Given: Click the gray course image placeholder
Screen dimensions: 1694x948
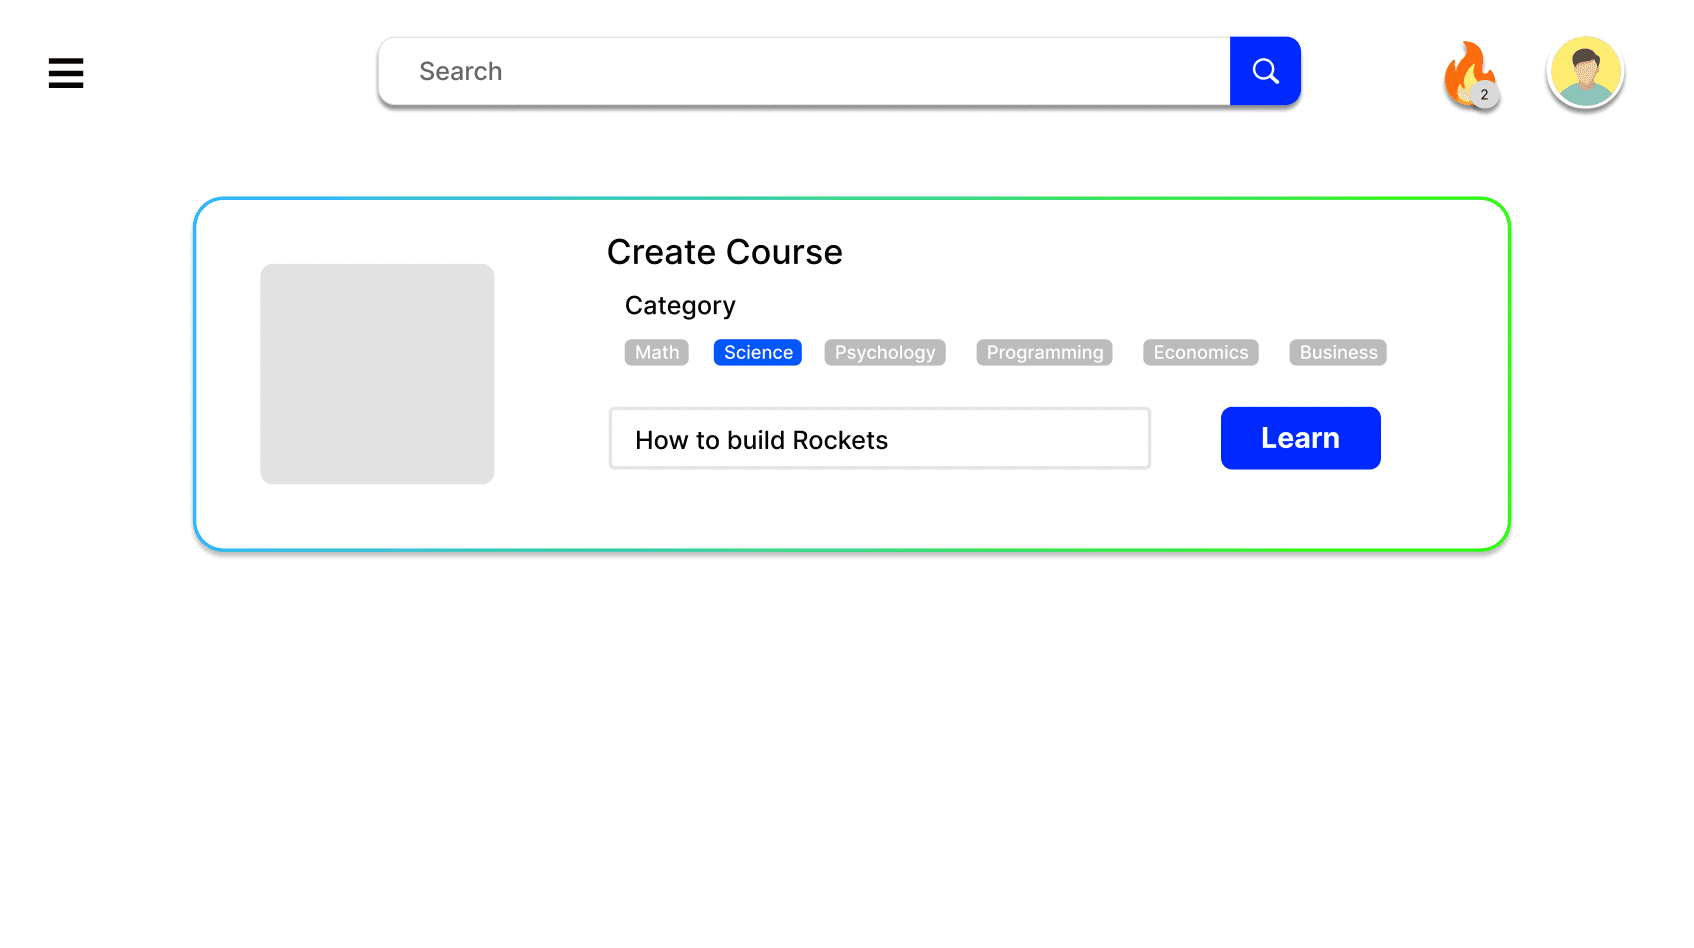Looking at the screenshot, I should click(x=377, y=374).
